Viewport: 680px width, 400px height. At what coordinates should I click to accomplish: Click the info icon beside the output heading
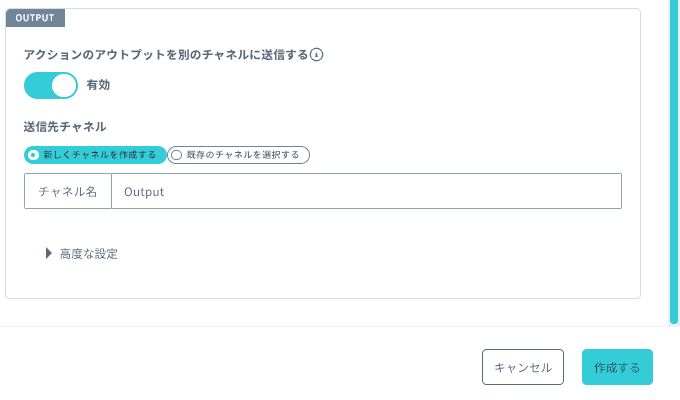point(317,55)
